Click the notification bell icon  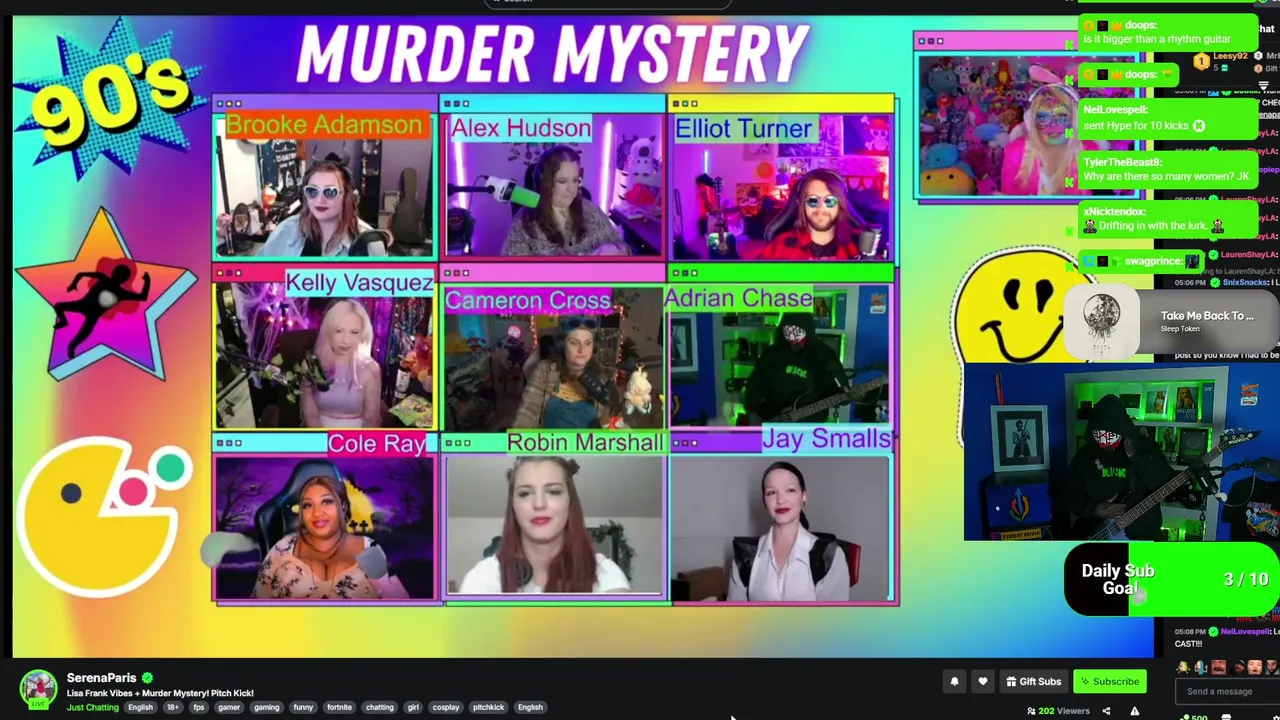[954, 681]
